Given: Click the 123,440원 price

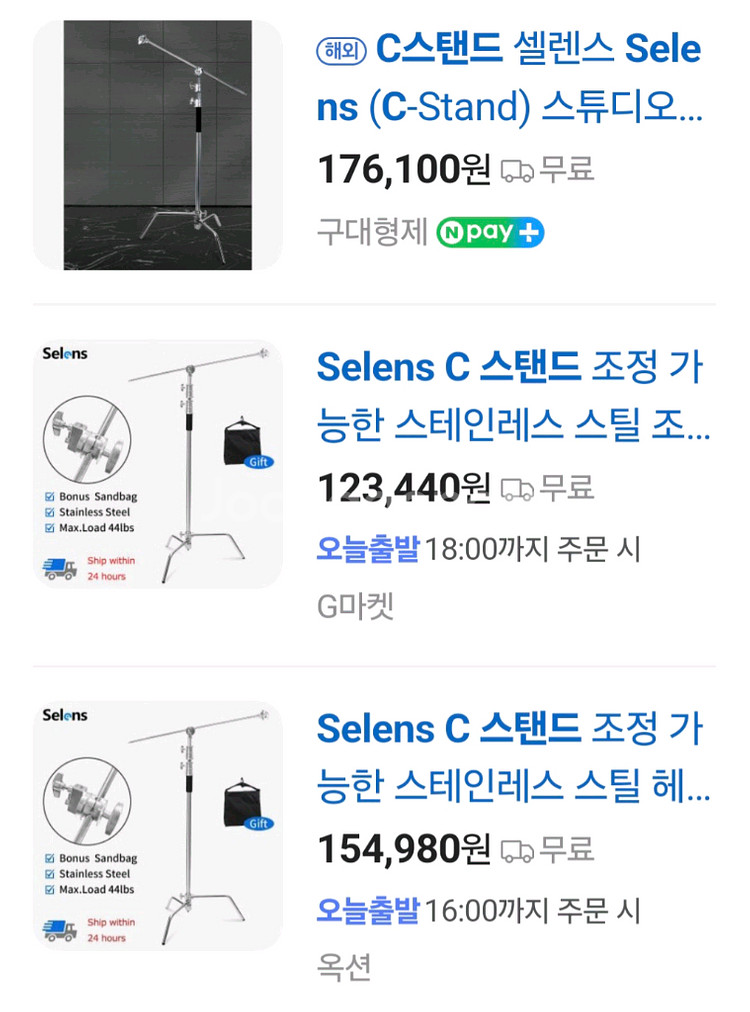Looking at the screenshot, I should point(403,488).
